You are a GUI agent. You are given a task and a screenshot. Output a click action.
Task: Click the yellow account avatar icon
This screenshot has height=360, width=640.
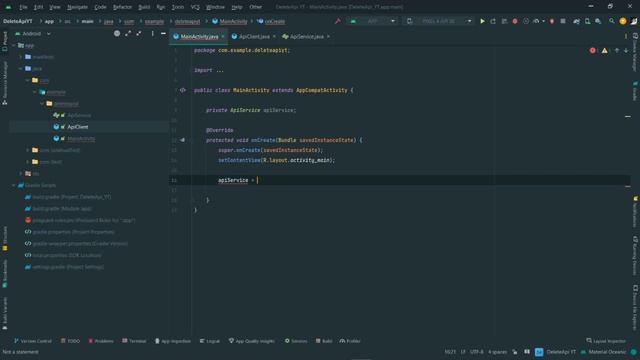(623, 21)
